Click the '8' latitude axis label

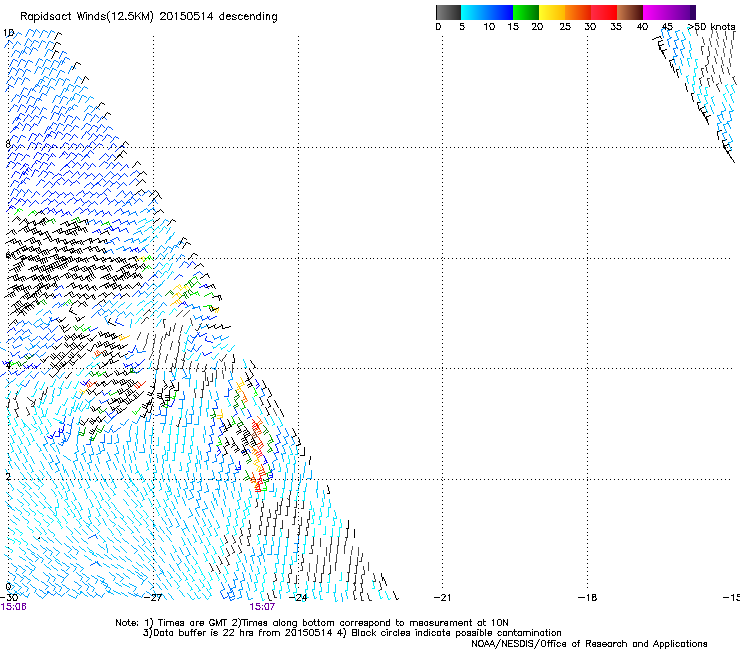click(8, 144)
